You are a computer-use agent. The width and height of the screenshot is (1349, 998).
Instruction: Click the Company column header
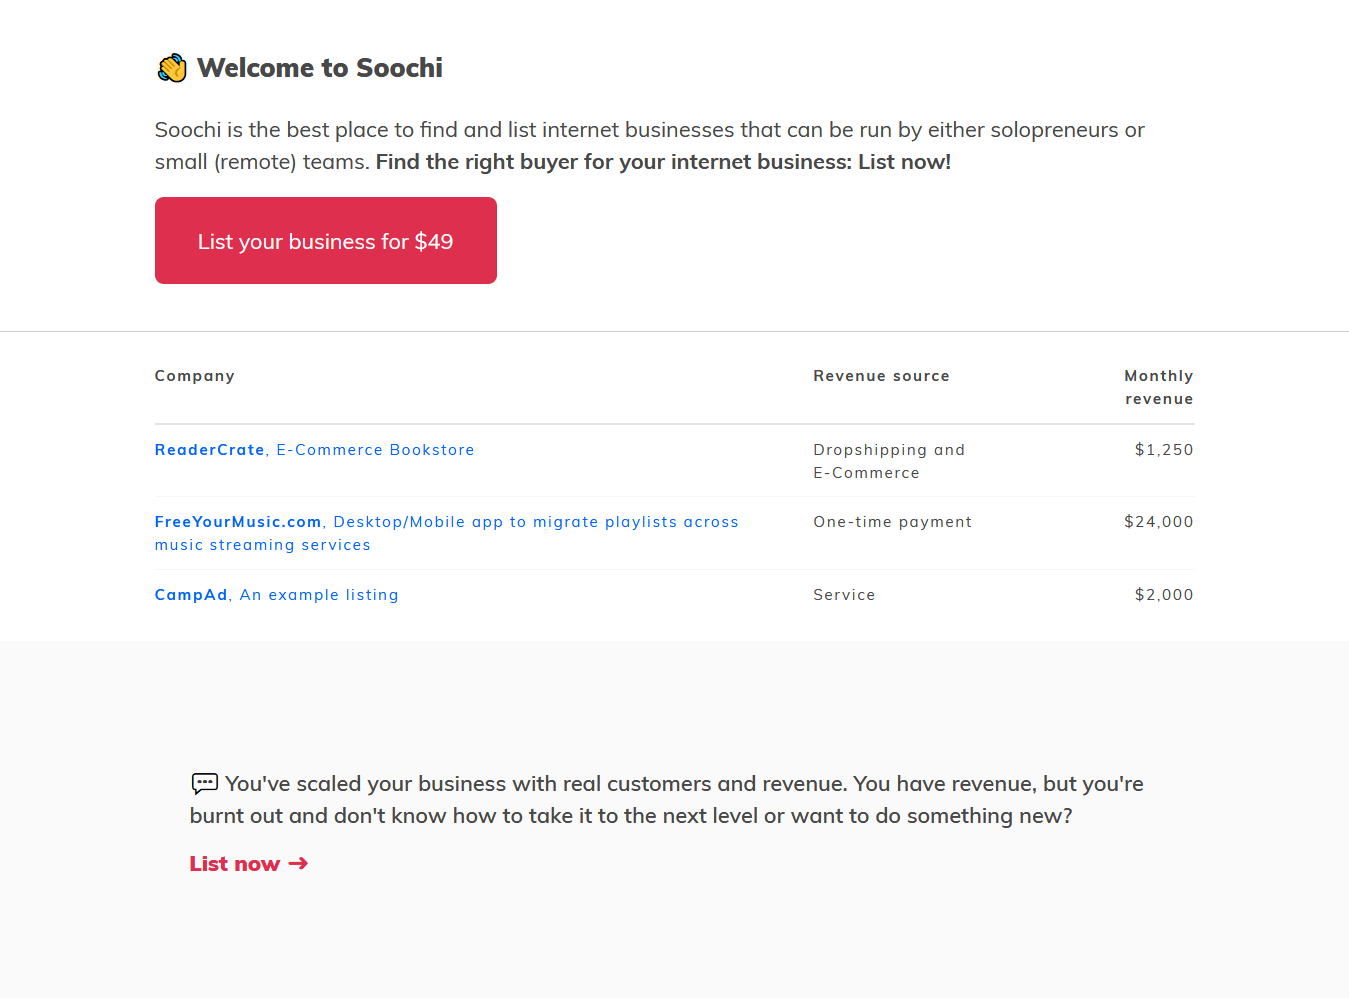(195, 376)
